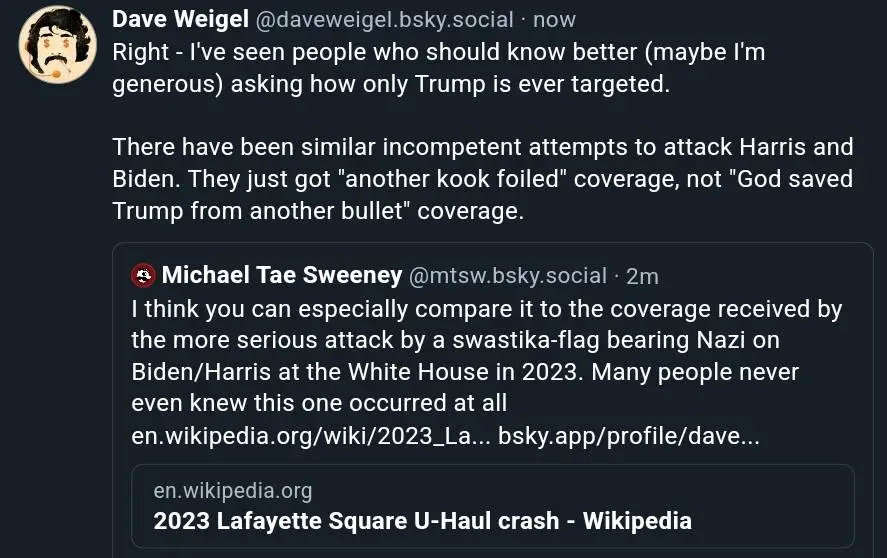The image size is (887, 558).
Task: Click the "I think you can especially compare" line
Action: pyautogui.click(x=486, y=308)
